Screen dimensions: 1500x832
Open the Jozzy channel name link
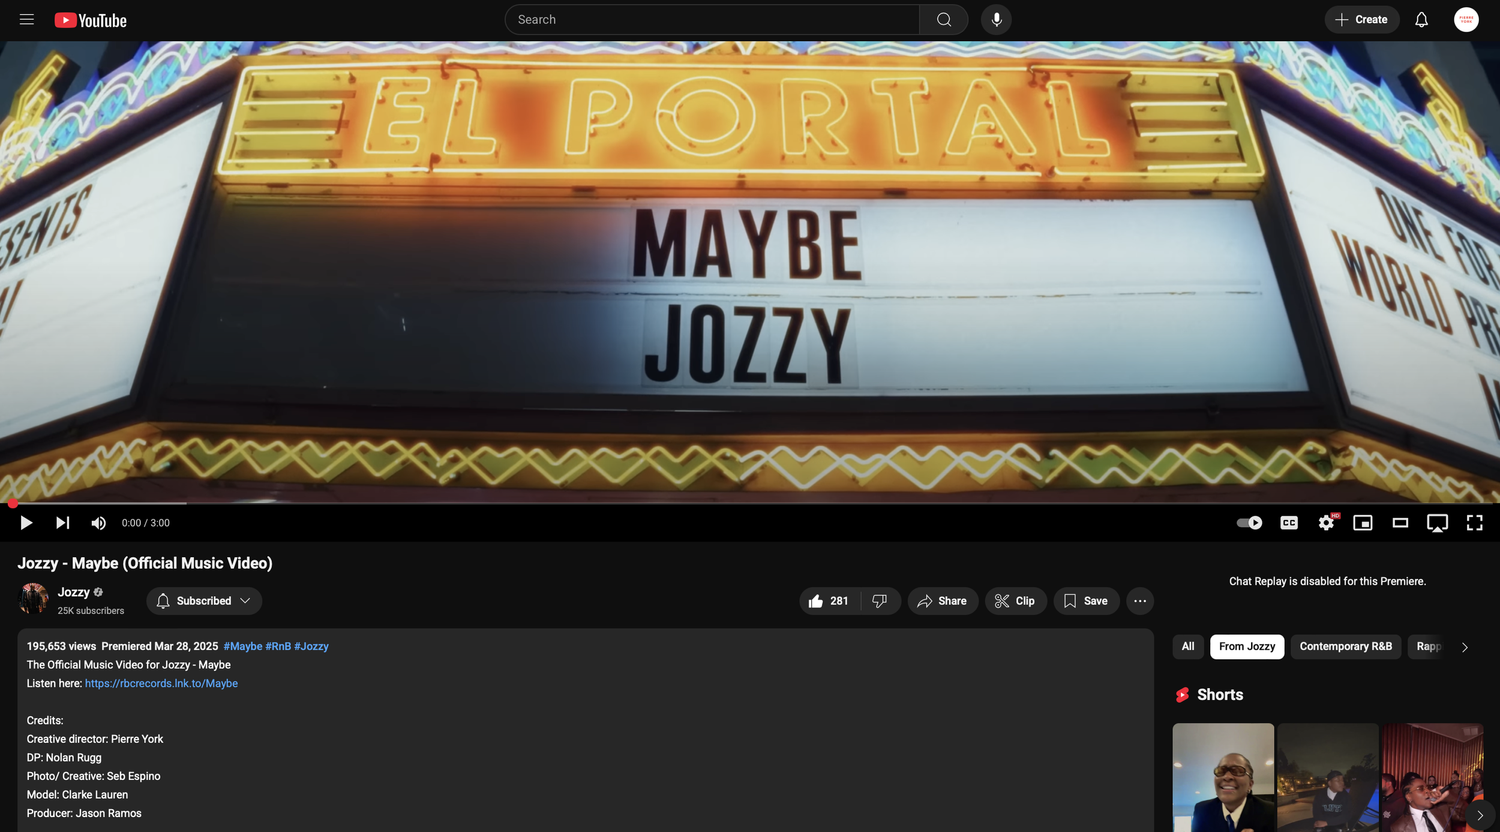pos(74,592)
